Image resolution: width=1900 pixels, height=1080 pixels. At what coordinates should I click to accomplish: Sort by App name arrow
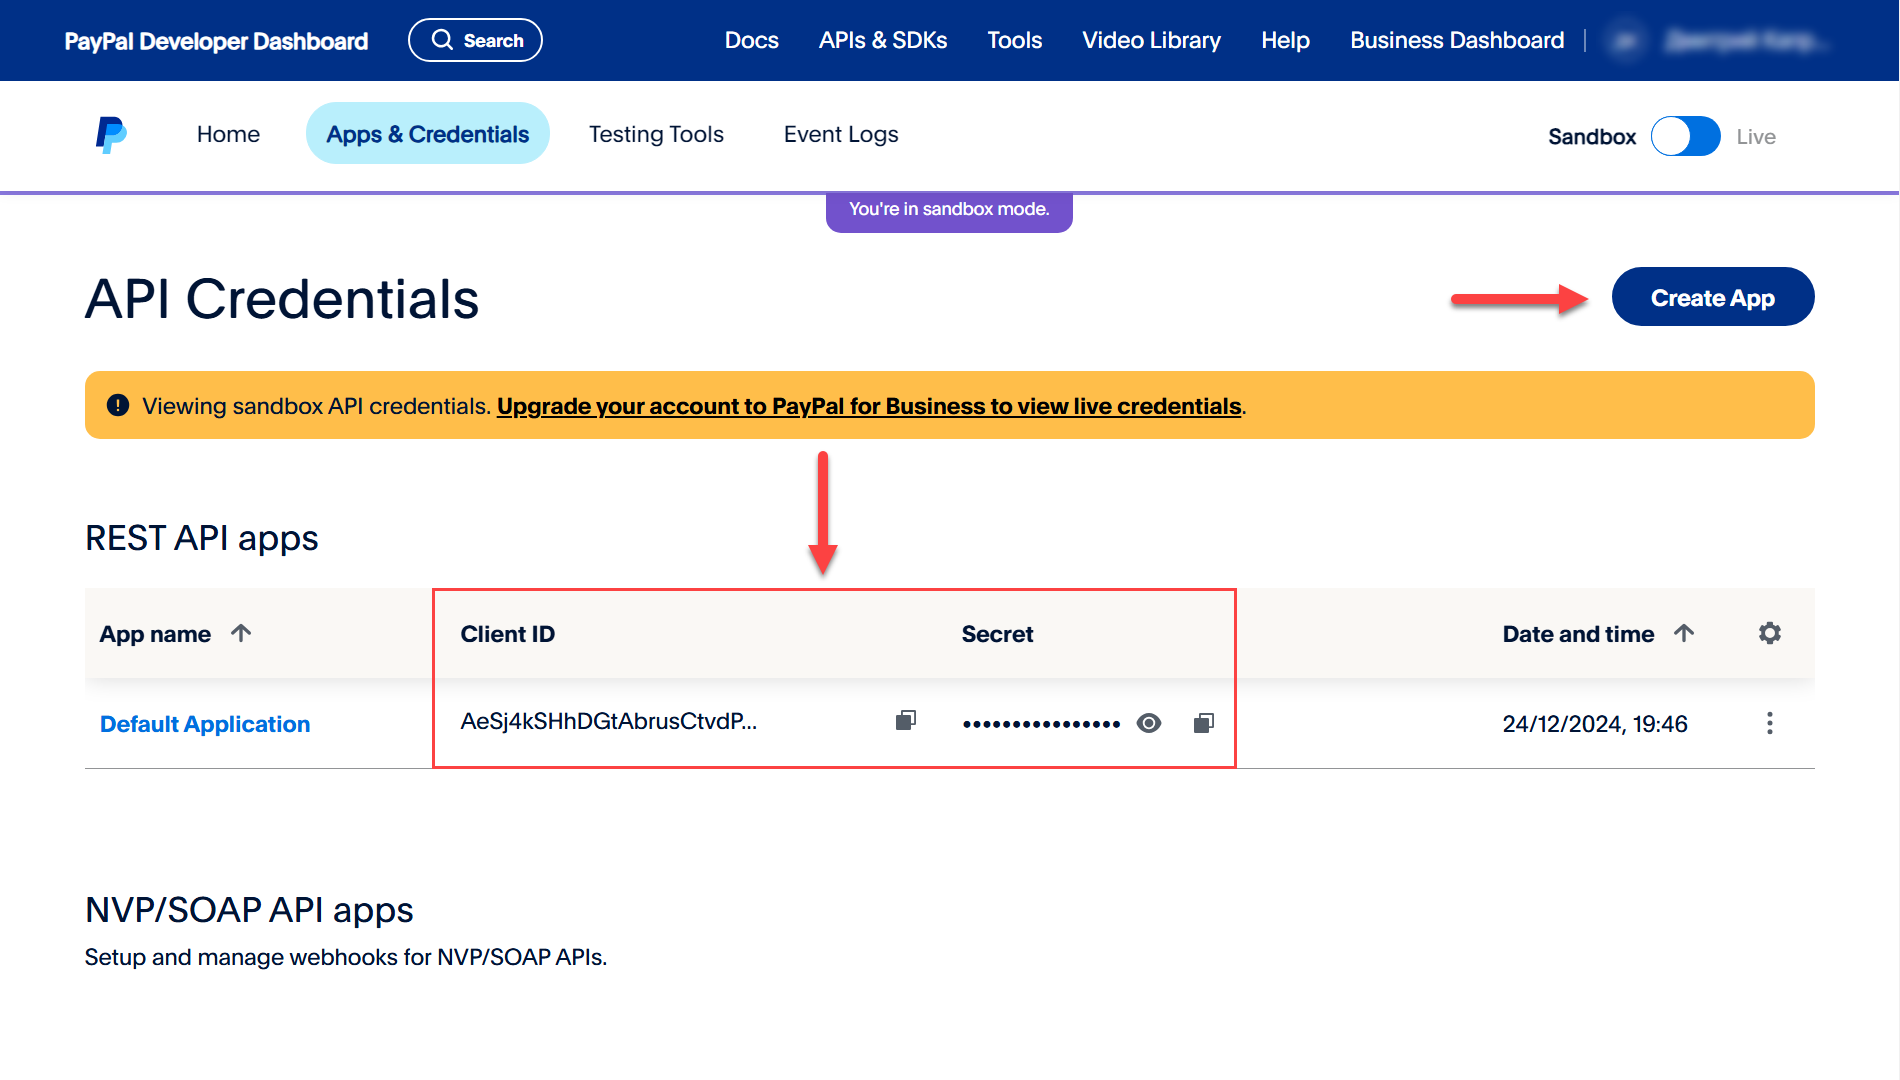coord(241,633)
